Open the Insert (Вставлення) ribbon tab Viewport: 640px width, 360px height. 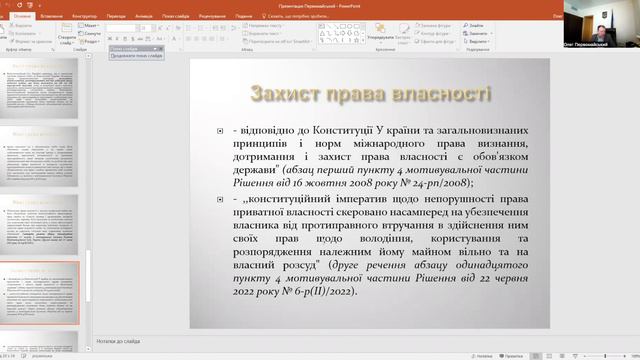(52, 16)
